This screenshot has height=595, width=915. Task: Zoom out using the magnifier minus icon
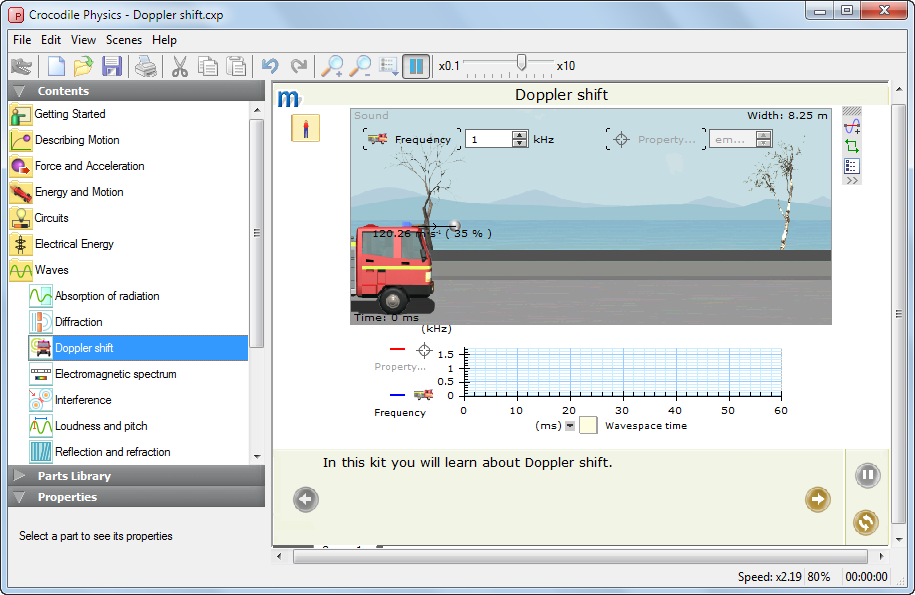coord(360,66)
